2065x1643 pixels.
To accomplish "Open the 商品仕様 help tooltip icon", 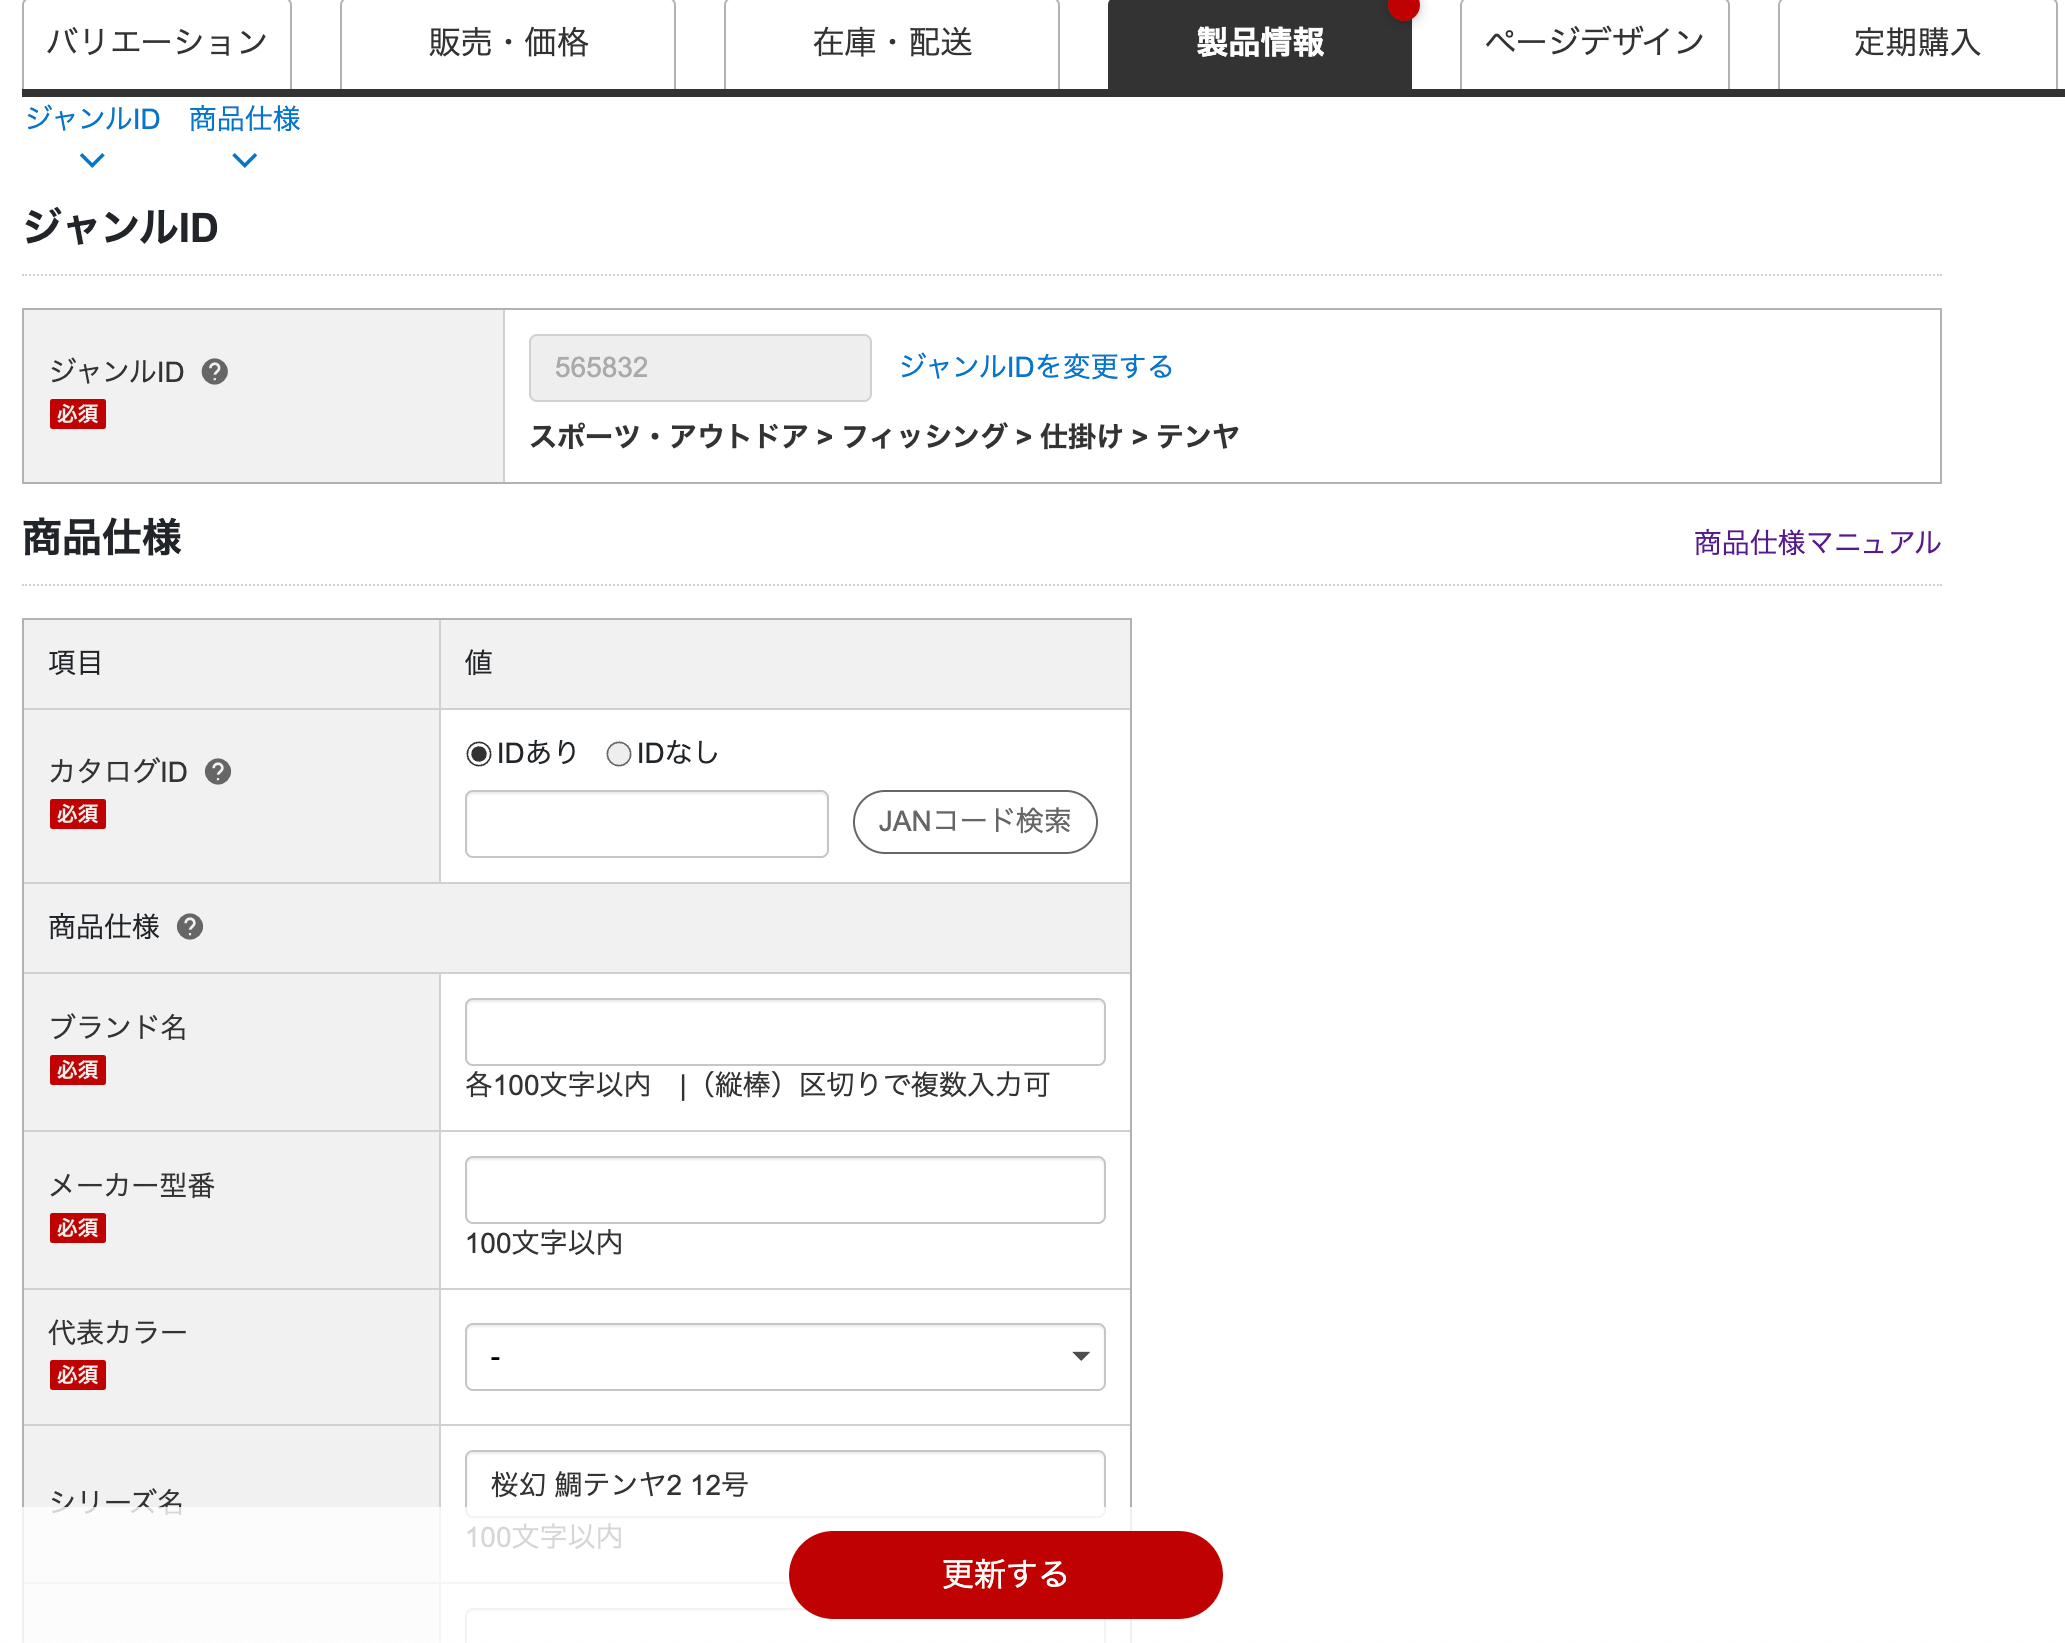I will coord(190,927).
